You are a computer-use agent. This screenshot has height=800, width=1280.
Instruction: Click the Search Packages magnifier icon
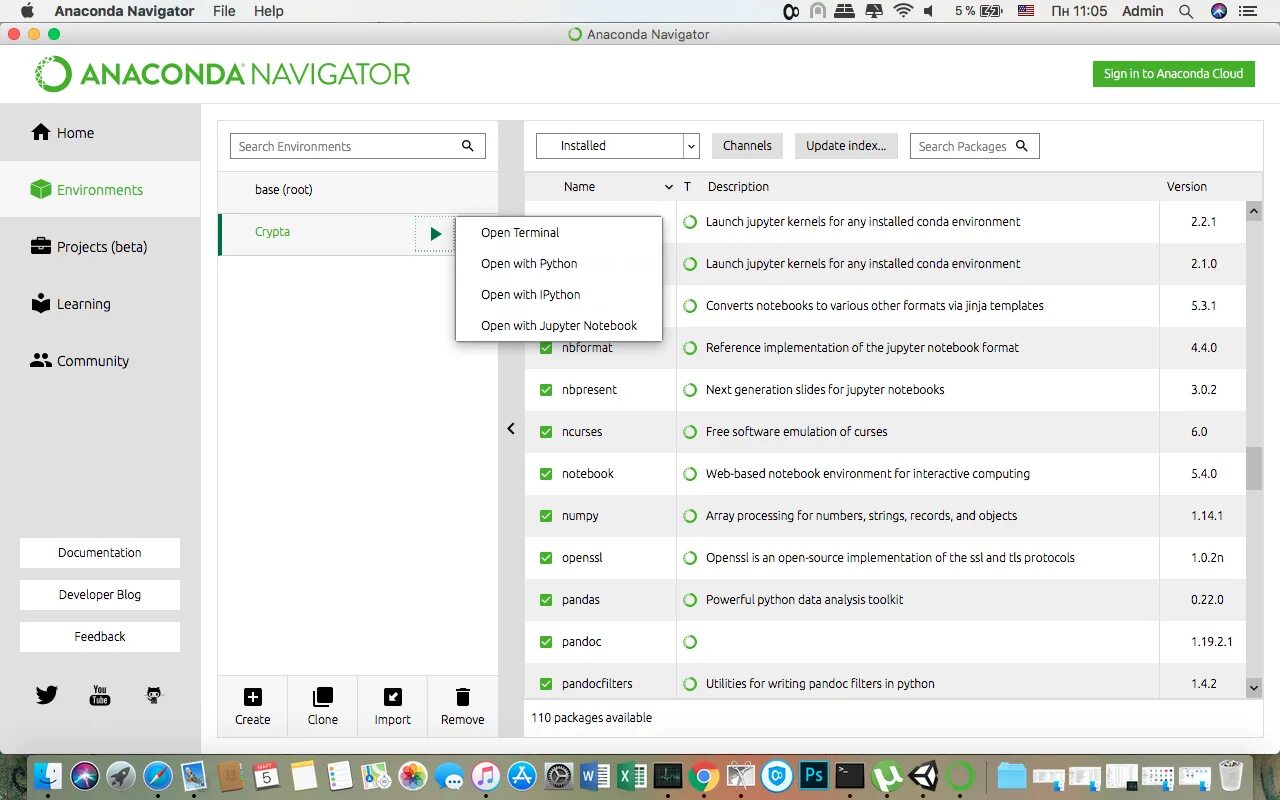1022,146
